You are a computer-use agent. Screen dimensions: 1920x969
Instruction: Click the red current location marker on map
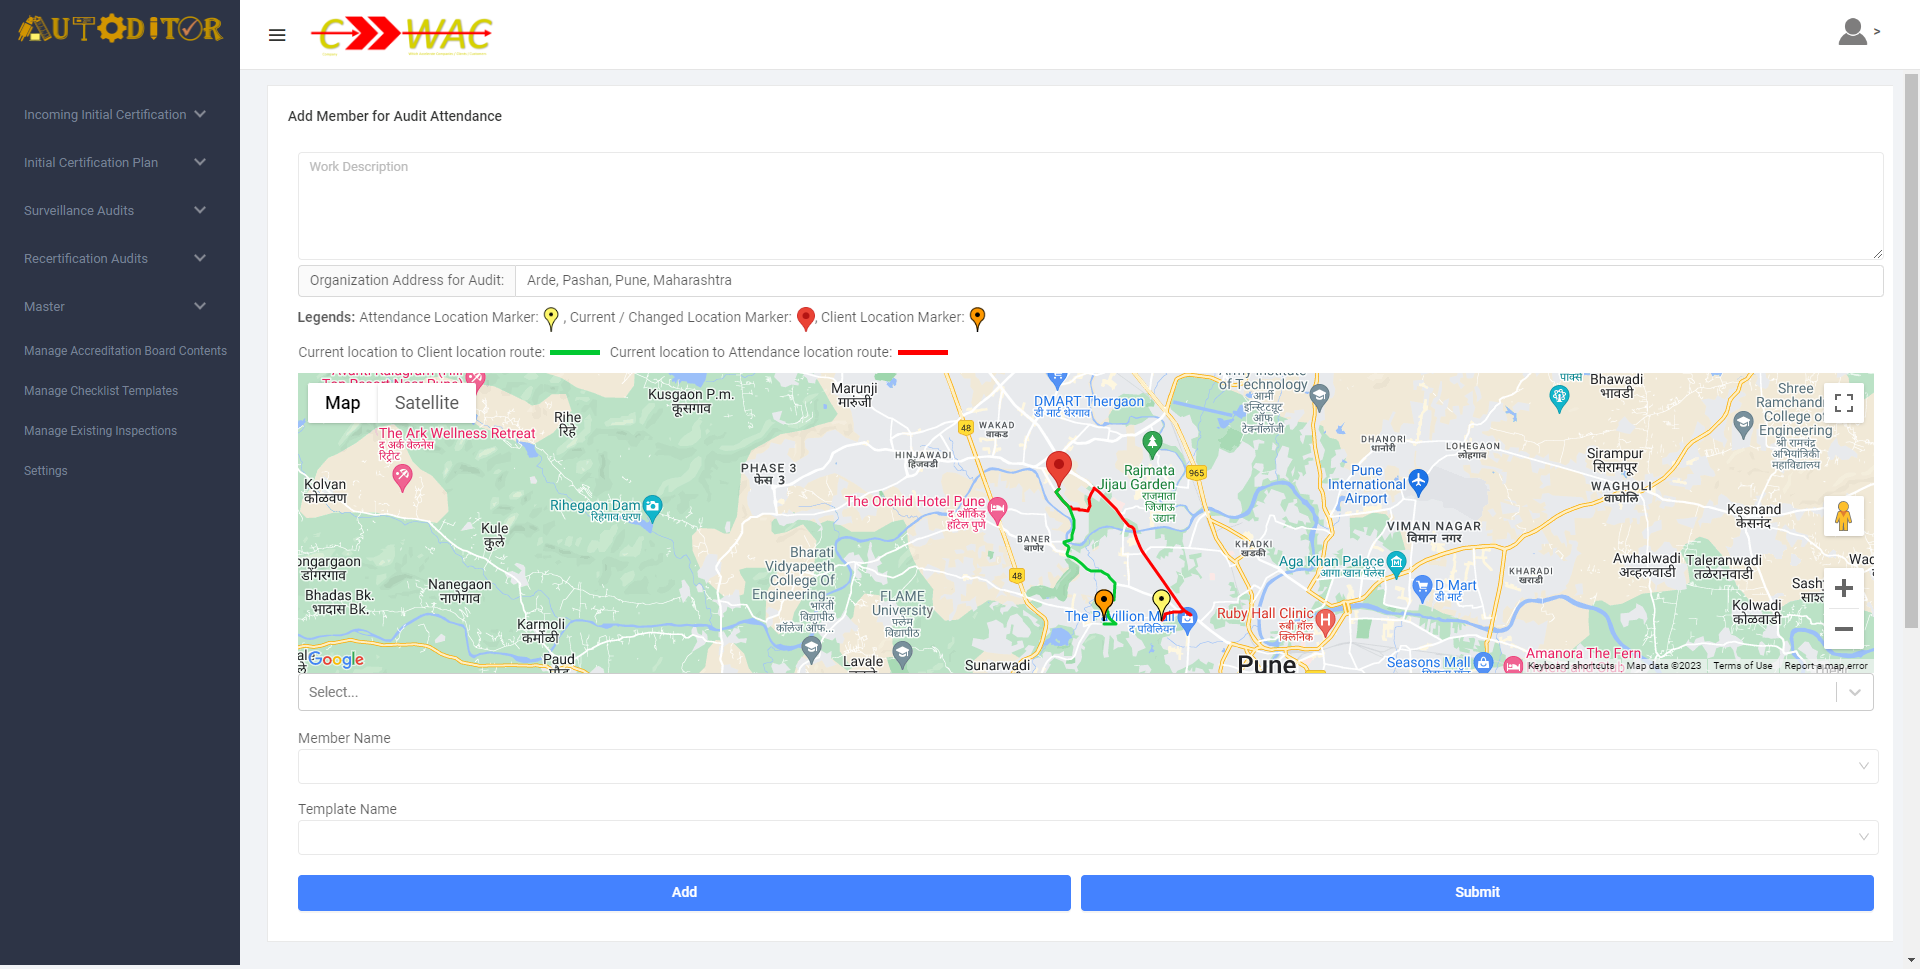tap(1058, 468)
